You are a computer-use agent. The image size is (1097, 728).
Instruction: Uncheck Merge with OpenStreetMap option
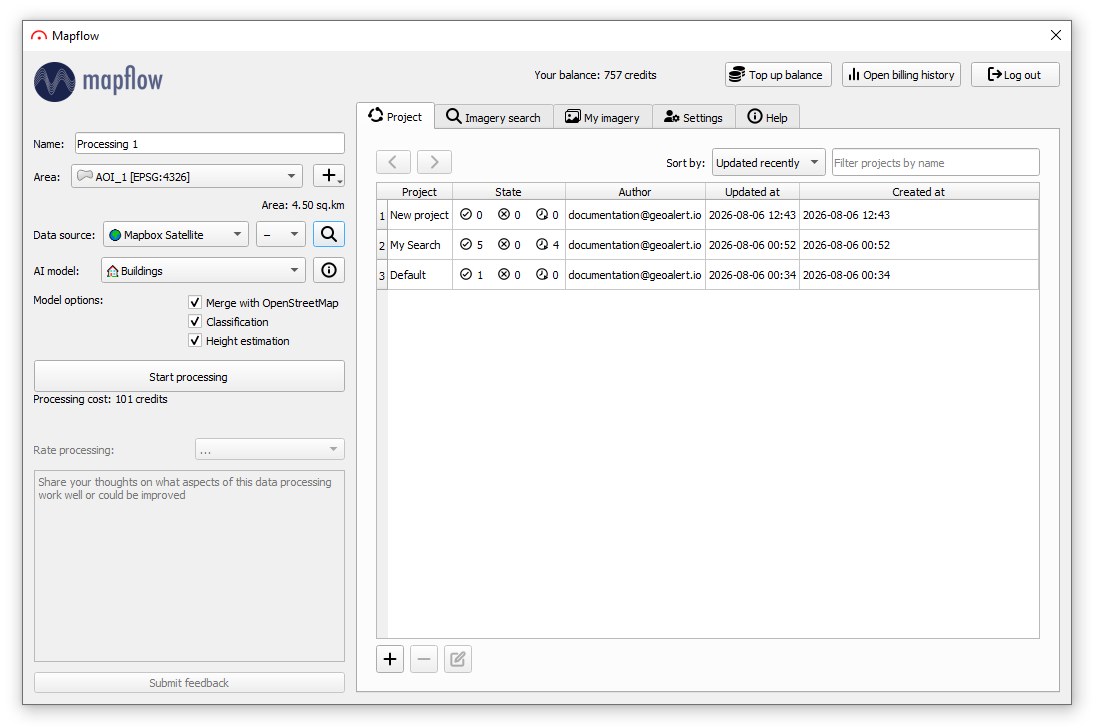pyautogui.click(x=195, y=303)
